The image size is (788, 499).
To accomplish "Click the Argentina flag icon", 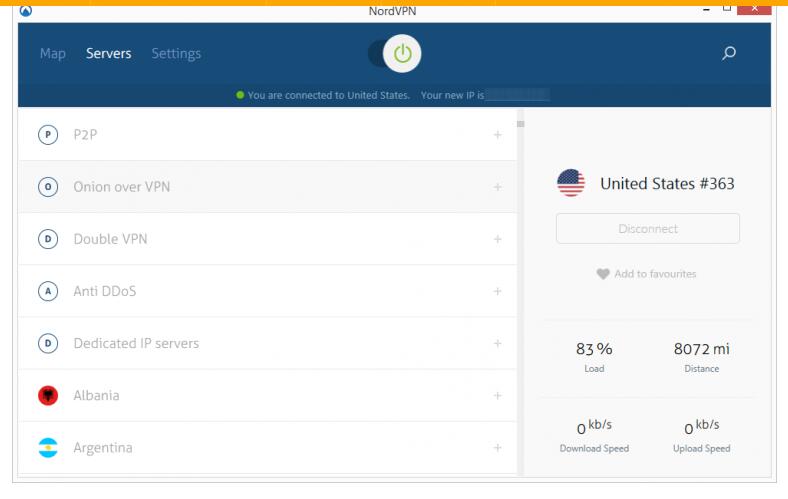I will click(x=48, y=448).
